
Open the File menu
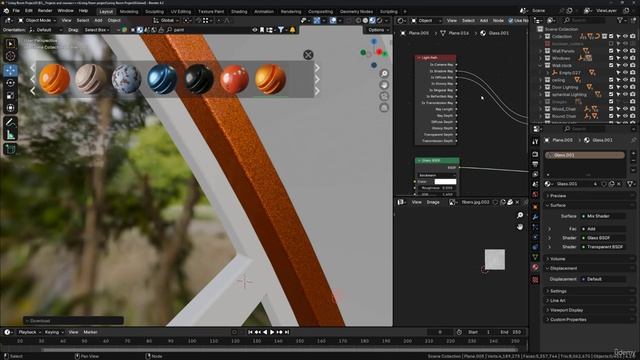(x=16, y=11)
